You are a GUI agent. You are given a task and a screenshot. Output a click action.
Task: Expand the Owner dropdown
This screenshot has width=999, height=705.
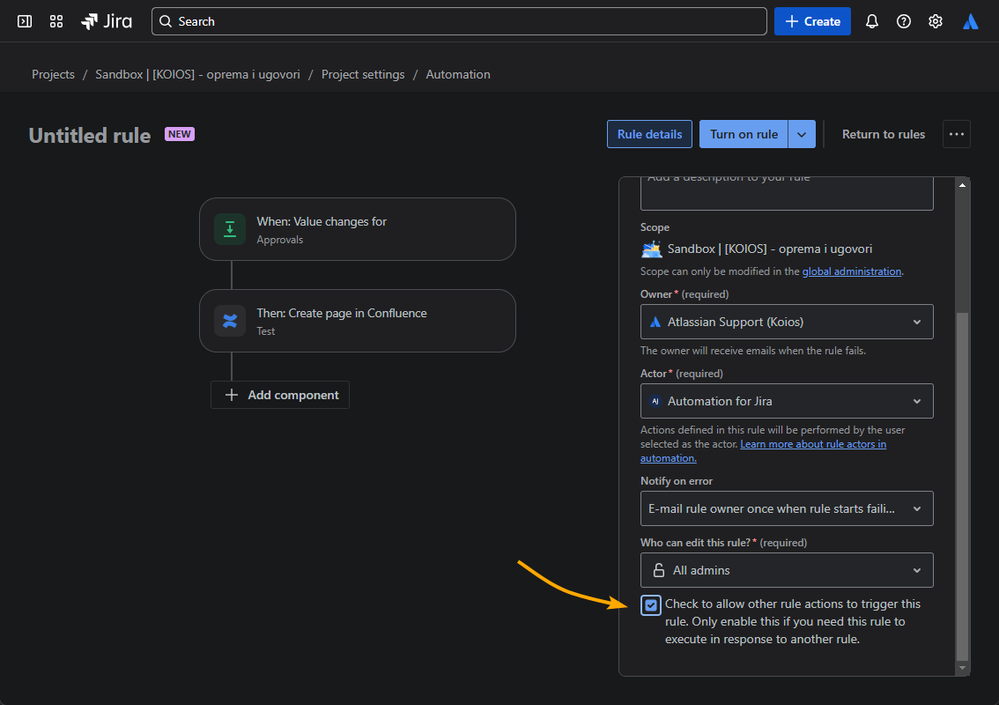click(x=786, y=322)
